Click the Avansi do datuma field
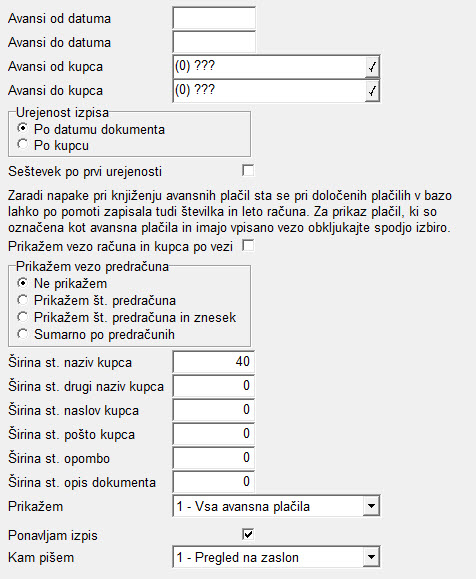This screenshot has height=579, width=476. click(x=214, y=42)
